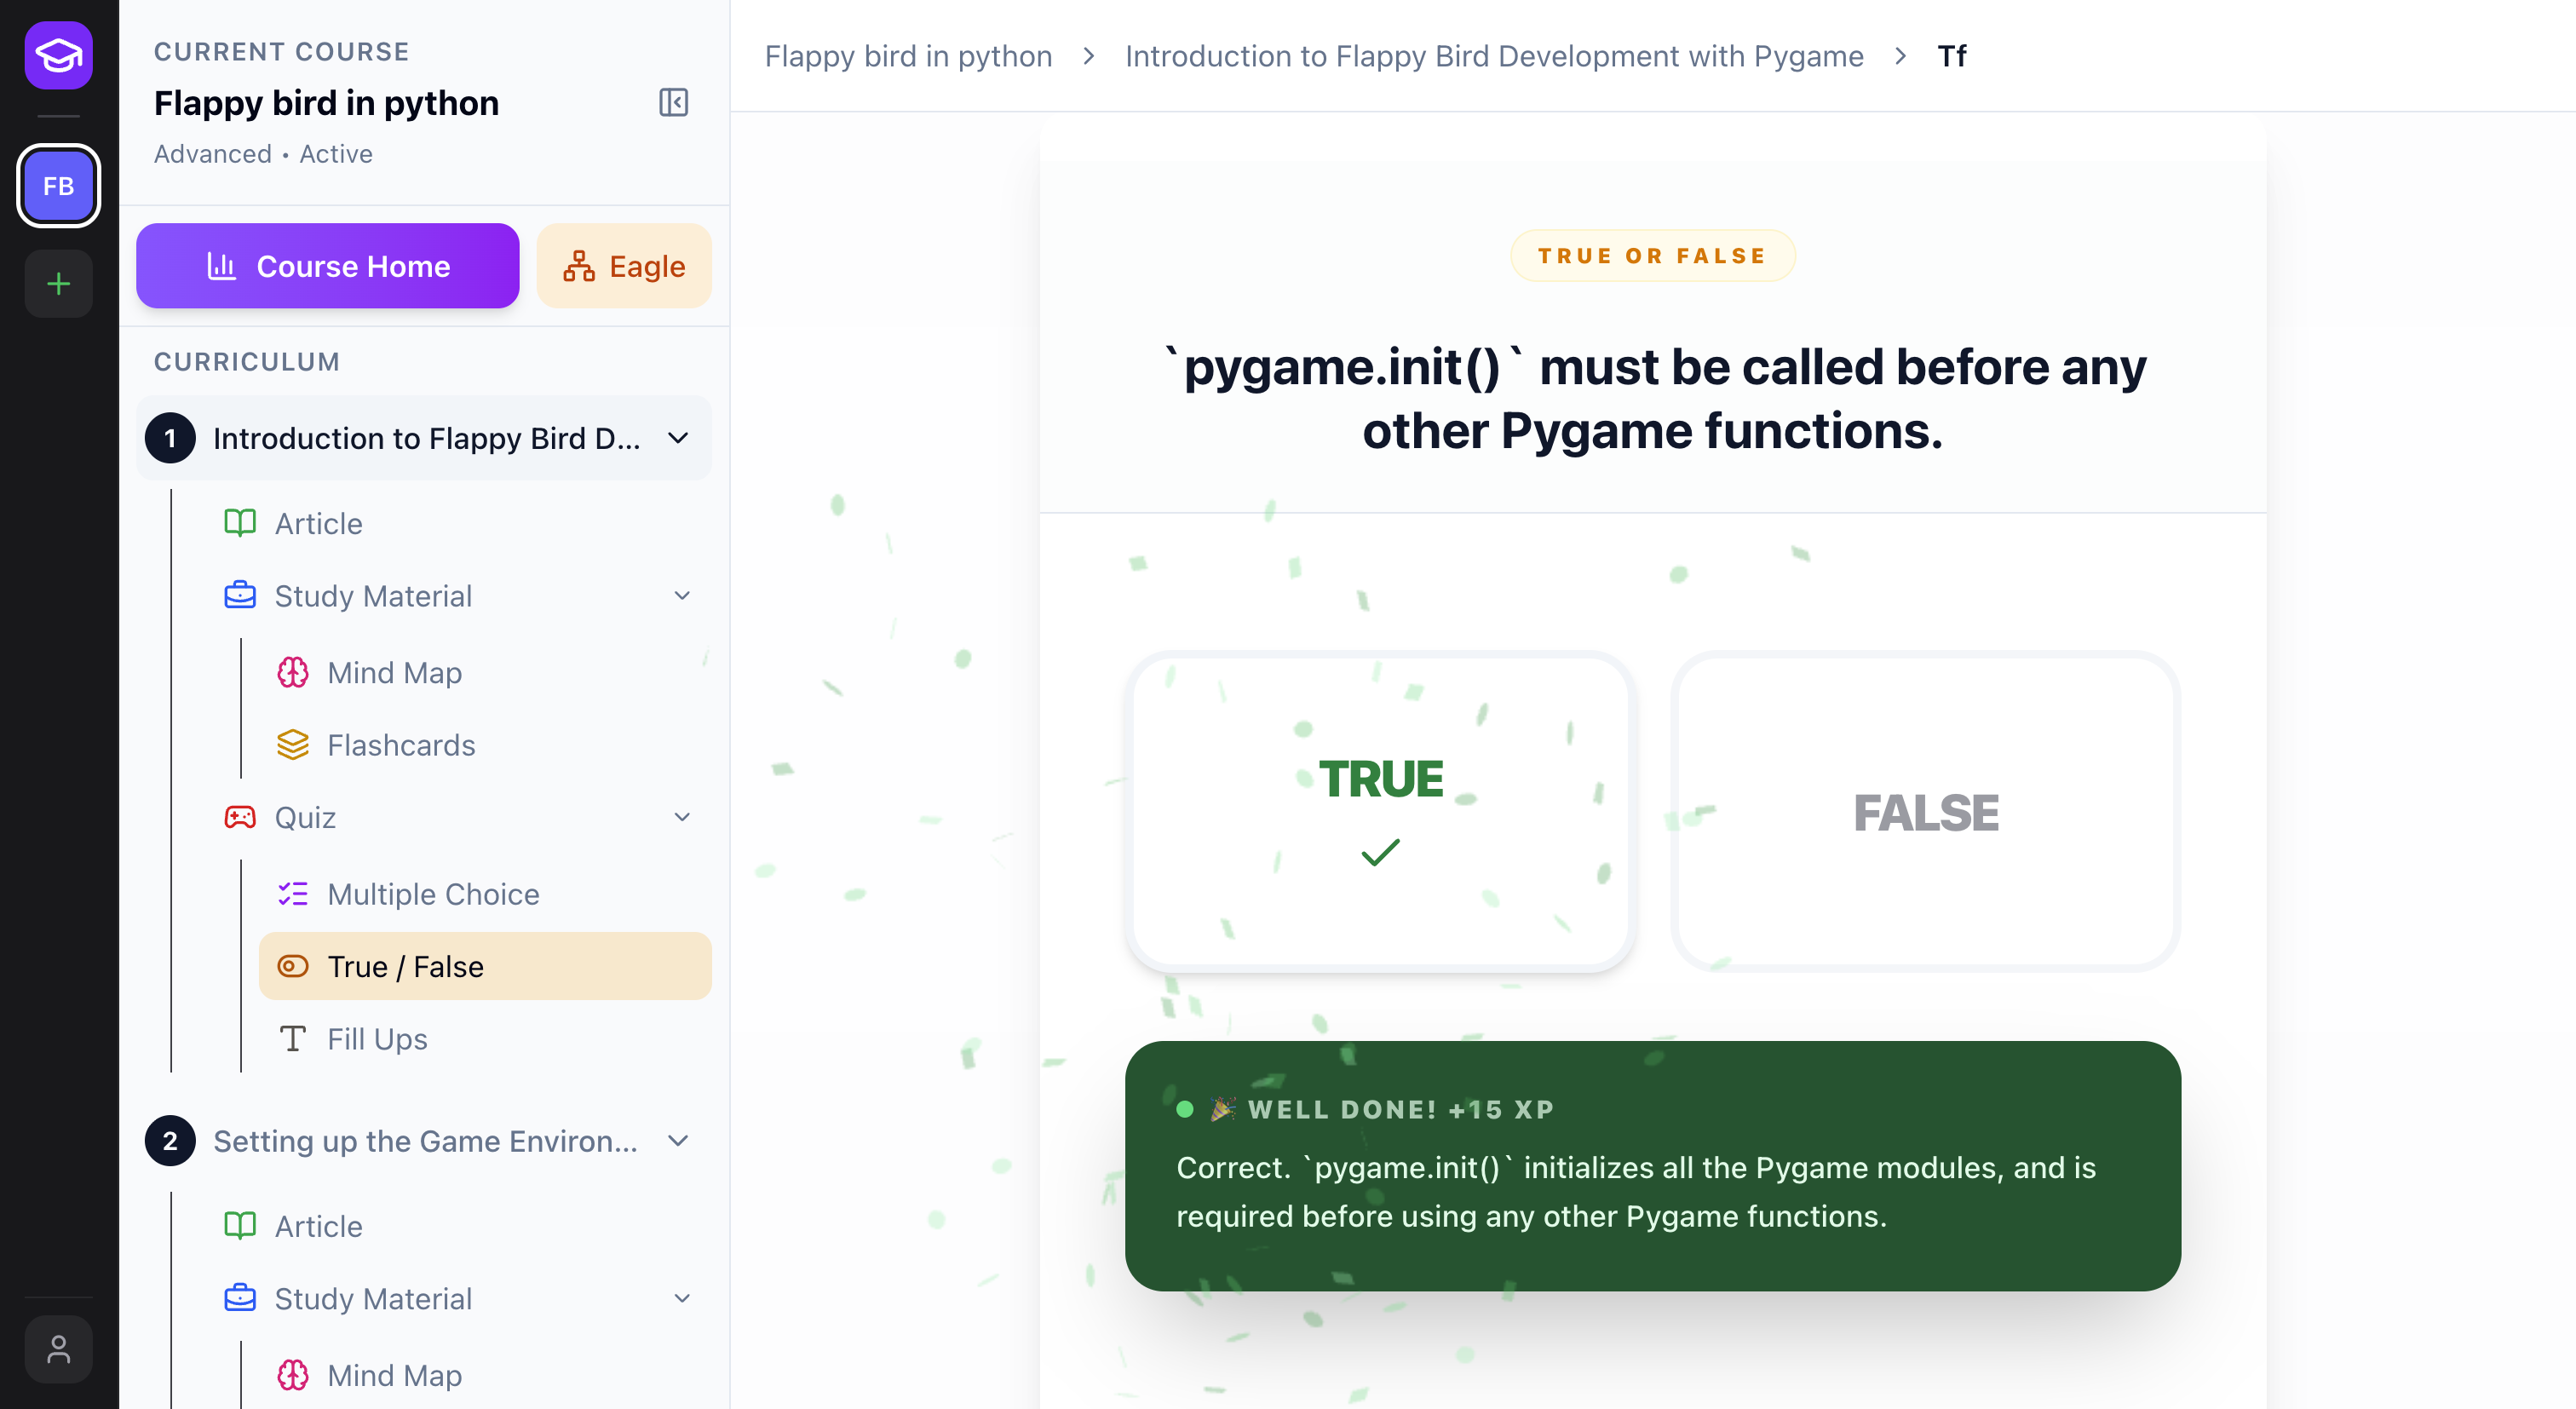Image resolution: width=2576 pixels, height=1409 pixels.
Task: Open the FB course avatar
Action: click(x=58, y=186)
